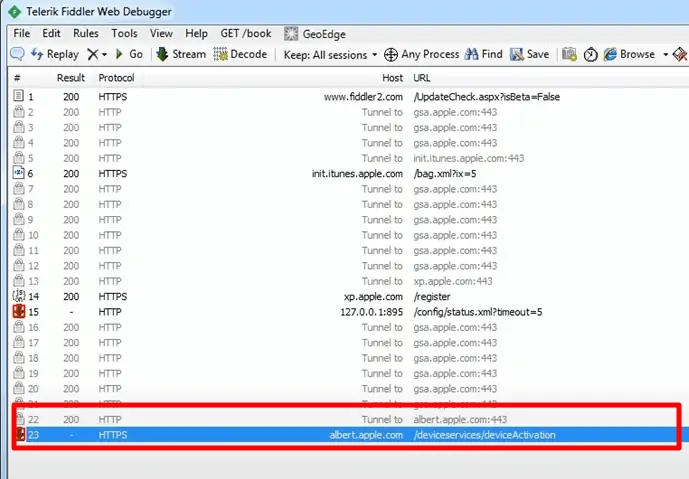
Task: Click the JSON icon of session 14
Action: [18, 295]
